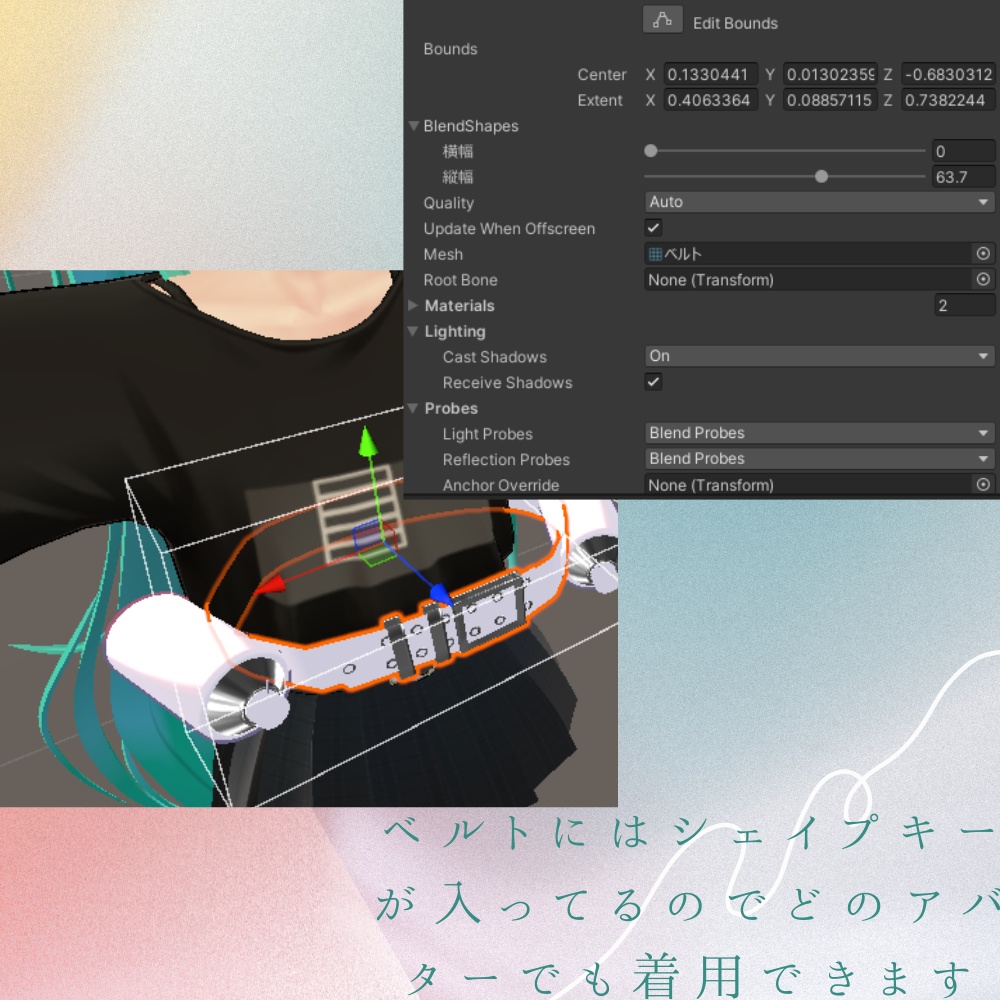Select the Bounds Center X value field
The height and width of the screenshot is (1000, 1000).
(x=712, y=74)
